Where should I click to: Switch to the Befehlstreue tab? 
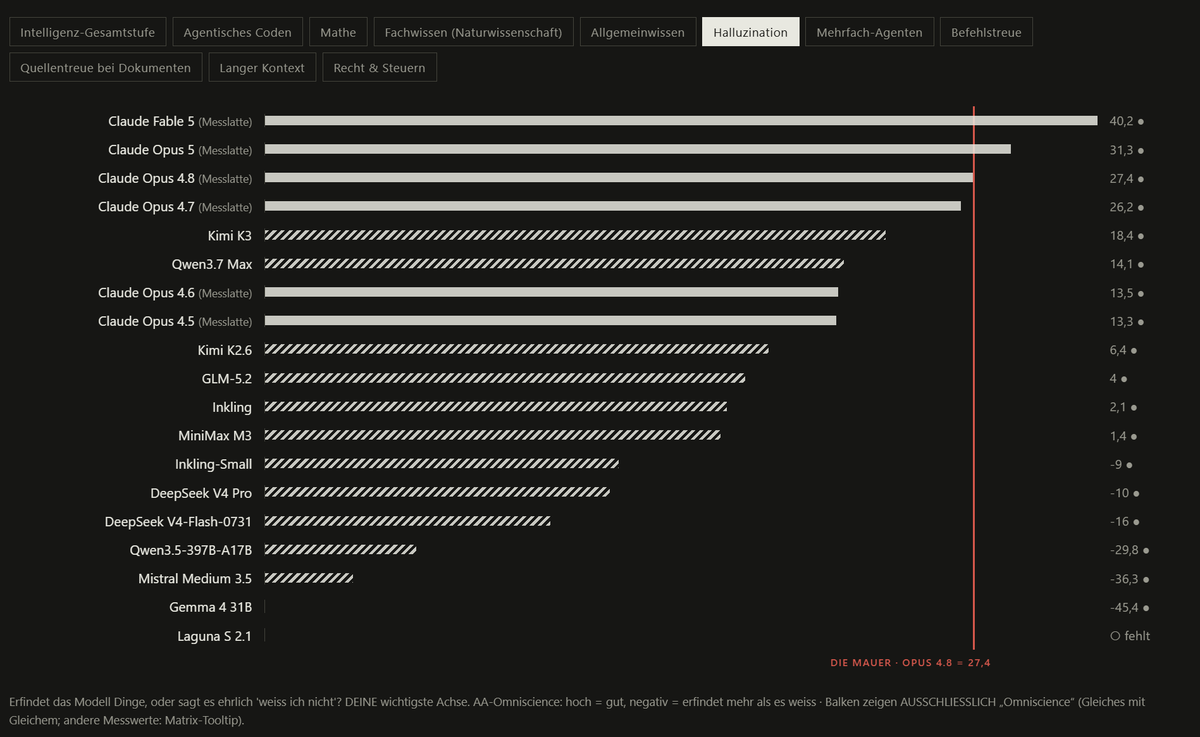tap(986, 32)
